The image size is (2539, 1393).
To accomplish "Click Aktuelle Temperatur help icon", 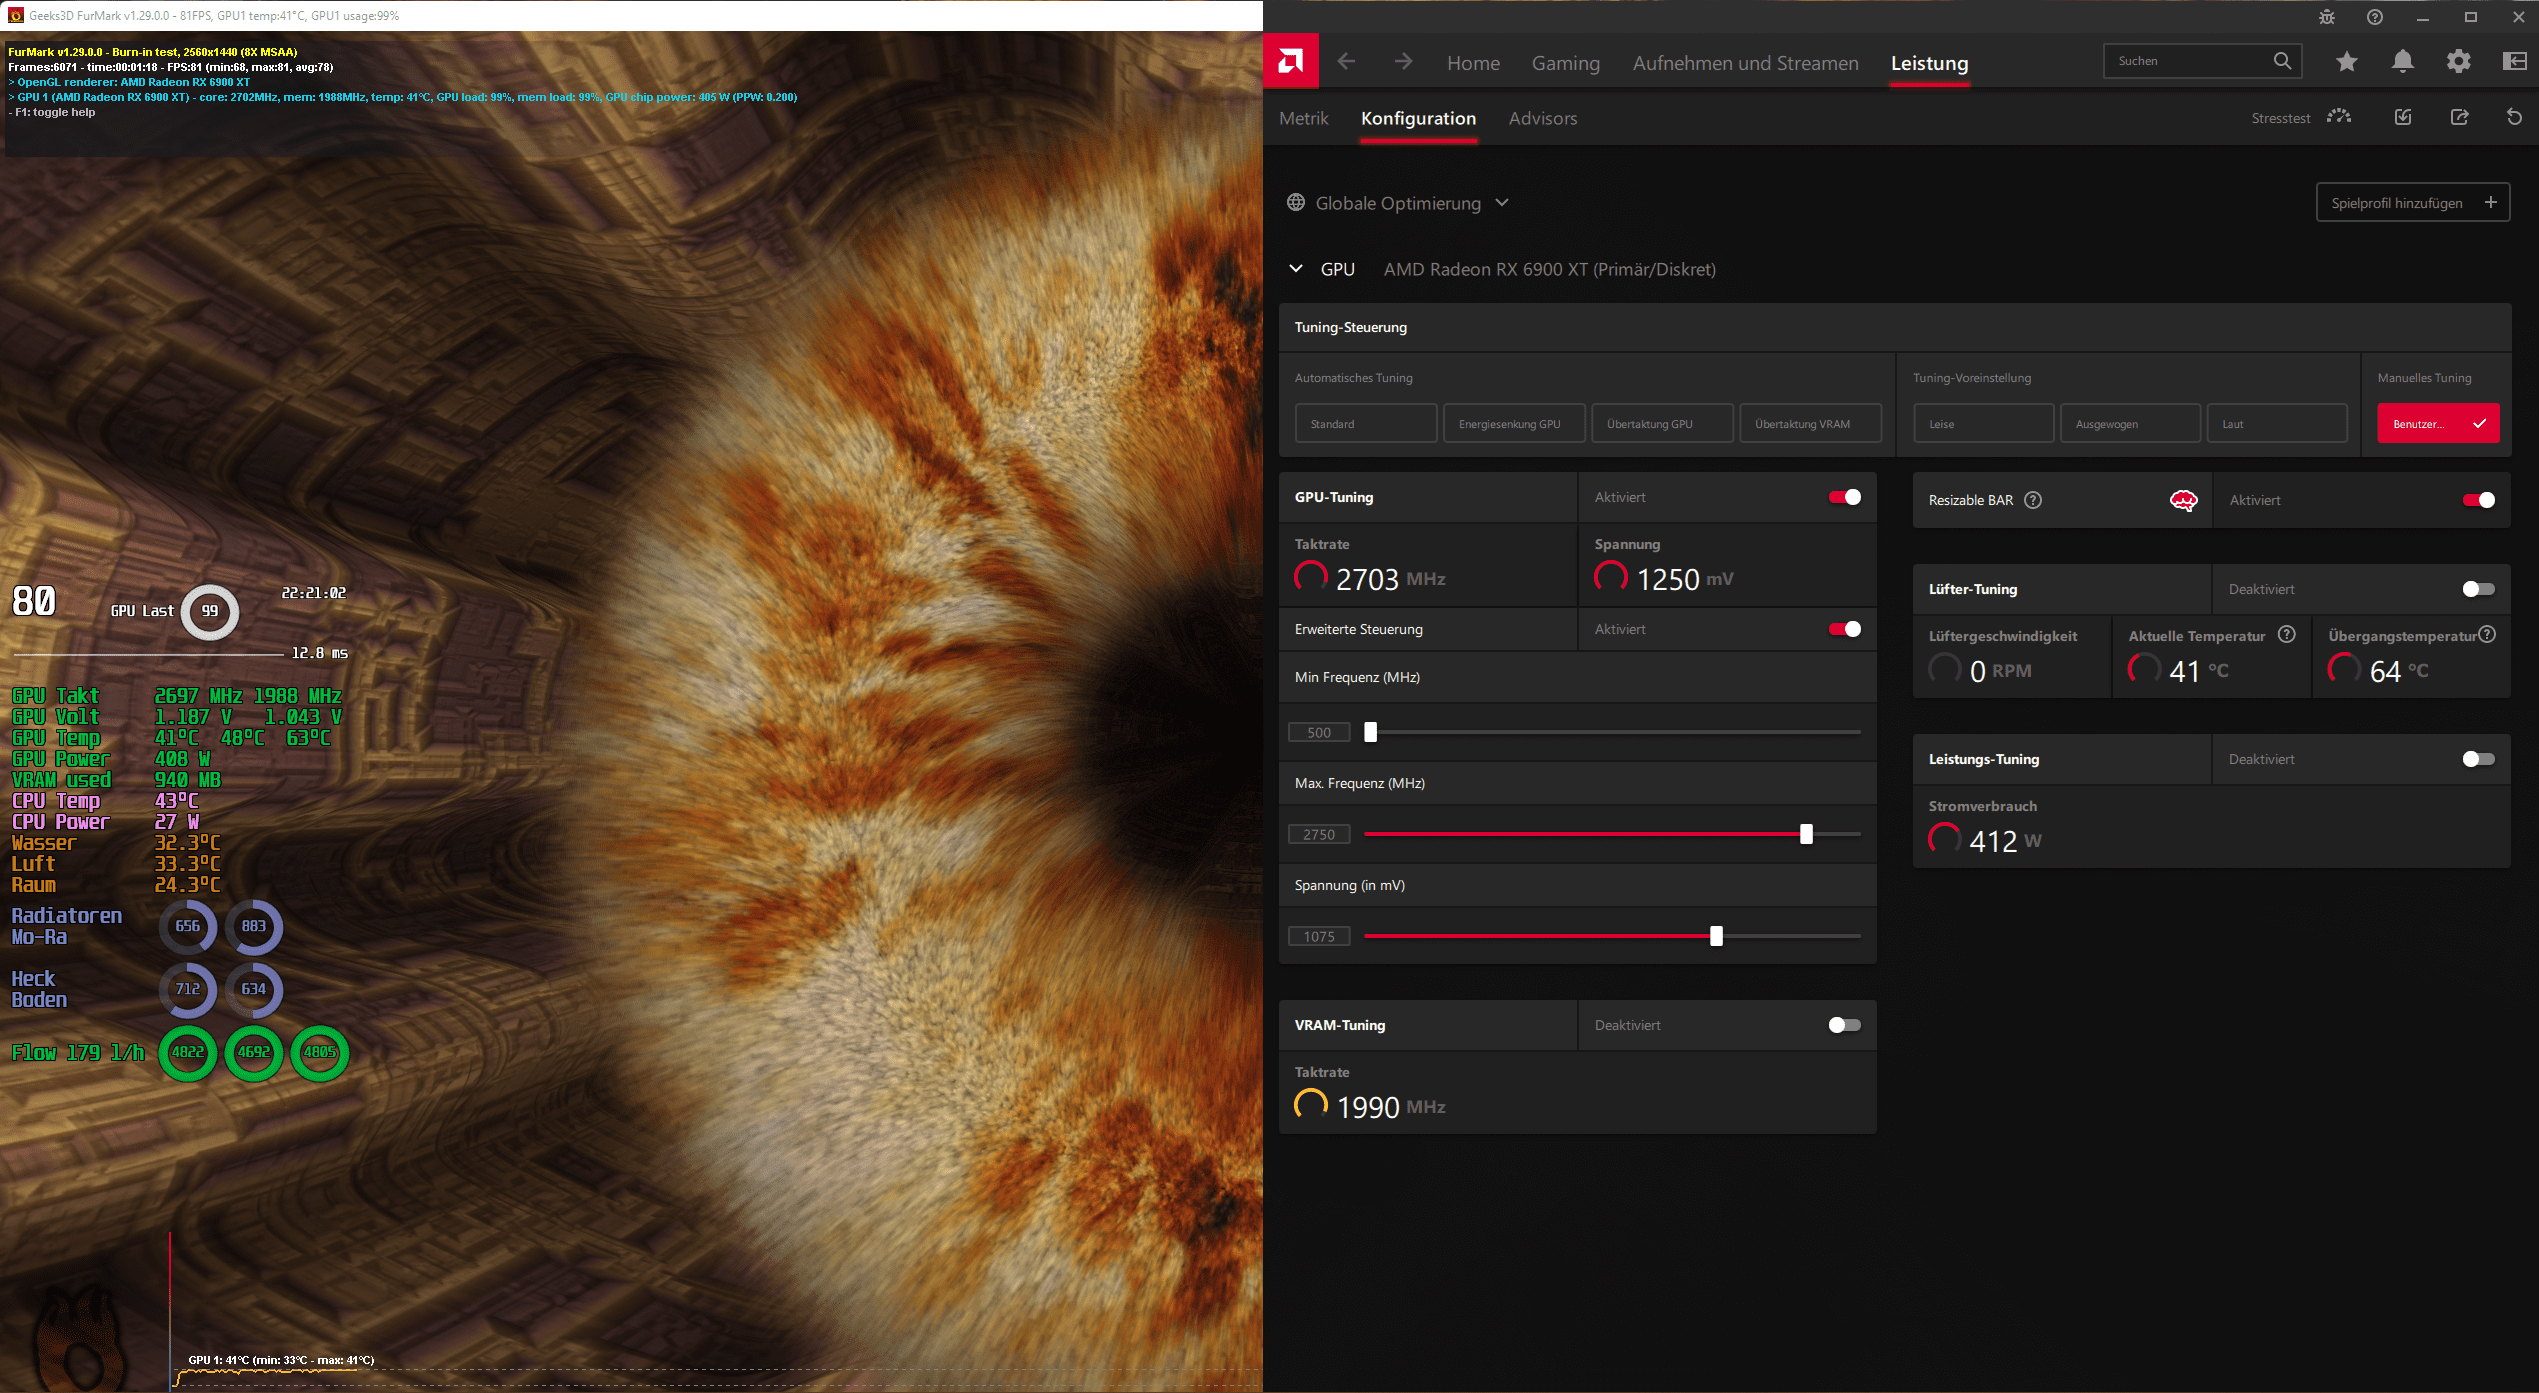I will tap(2287, 634).
